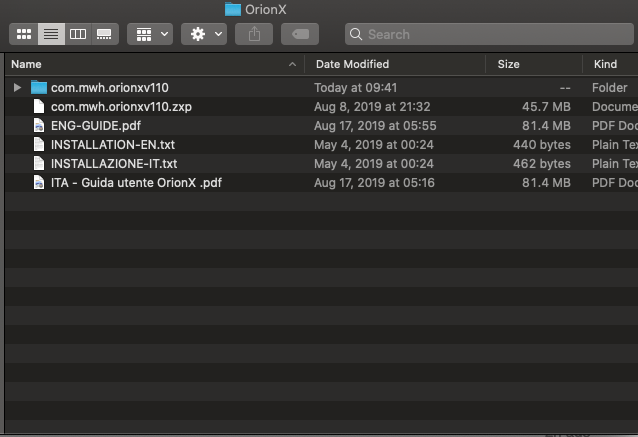Viewport: 638px width, 437px height.
Task: Click the '462 bytes' size value
Action: coord(542,164)
